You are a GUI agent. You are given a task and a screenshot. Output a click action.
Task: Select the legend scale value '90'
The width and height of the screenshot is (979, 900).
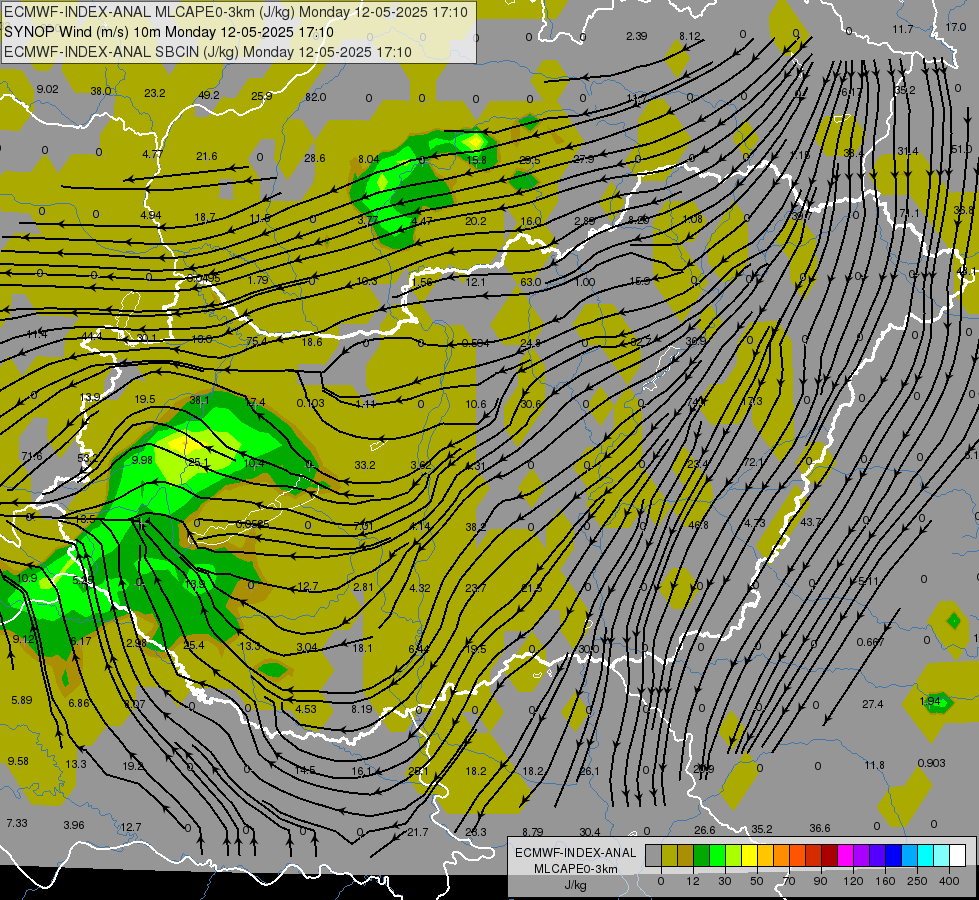coord(820,881)
